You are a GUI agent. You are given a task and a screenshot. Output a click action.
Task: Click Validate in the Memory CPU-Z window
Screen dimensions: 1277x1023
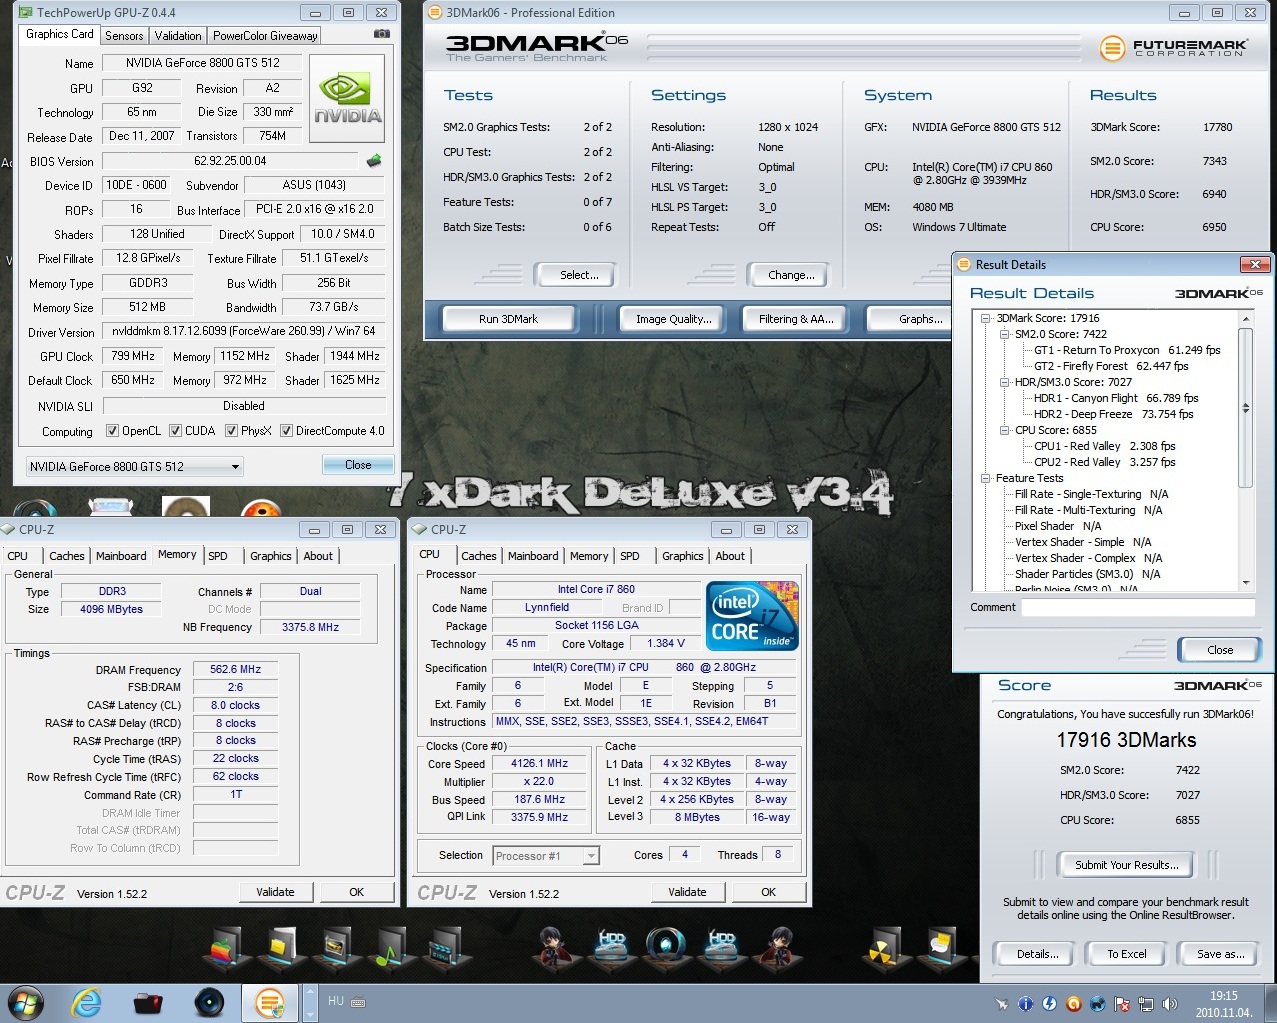275,892
